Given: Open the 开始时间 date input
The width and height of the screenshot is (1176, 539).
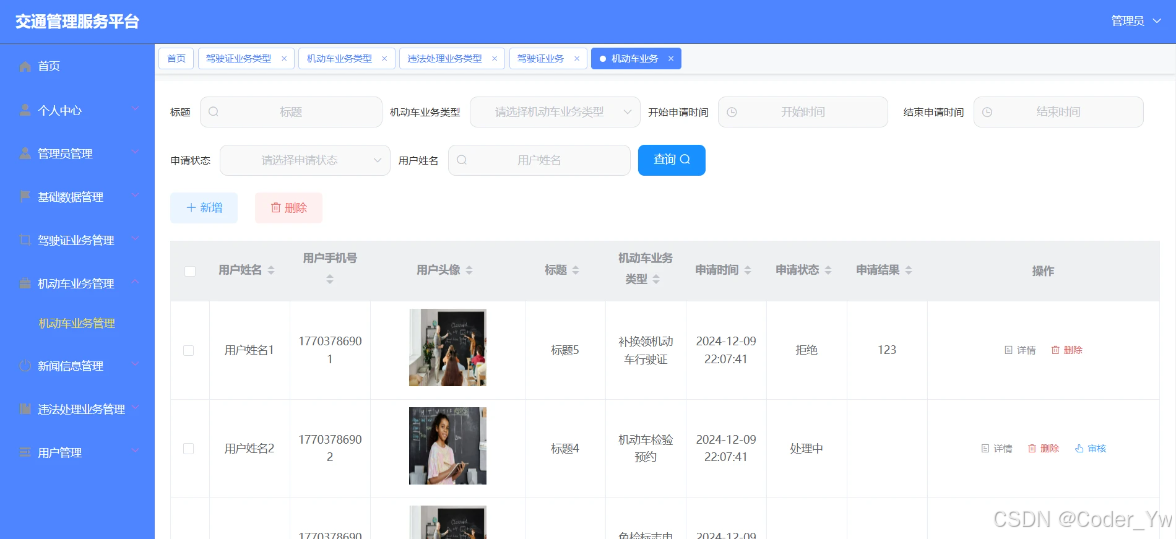Looking at the screenshot, I should tap(802, 112).
